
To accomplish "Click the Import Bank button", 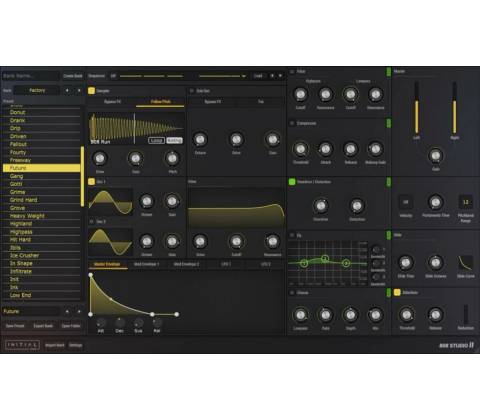I will click(55, 345).
